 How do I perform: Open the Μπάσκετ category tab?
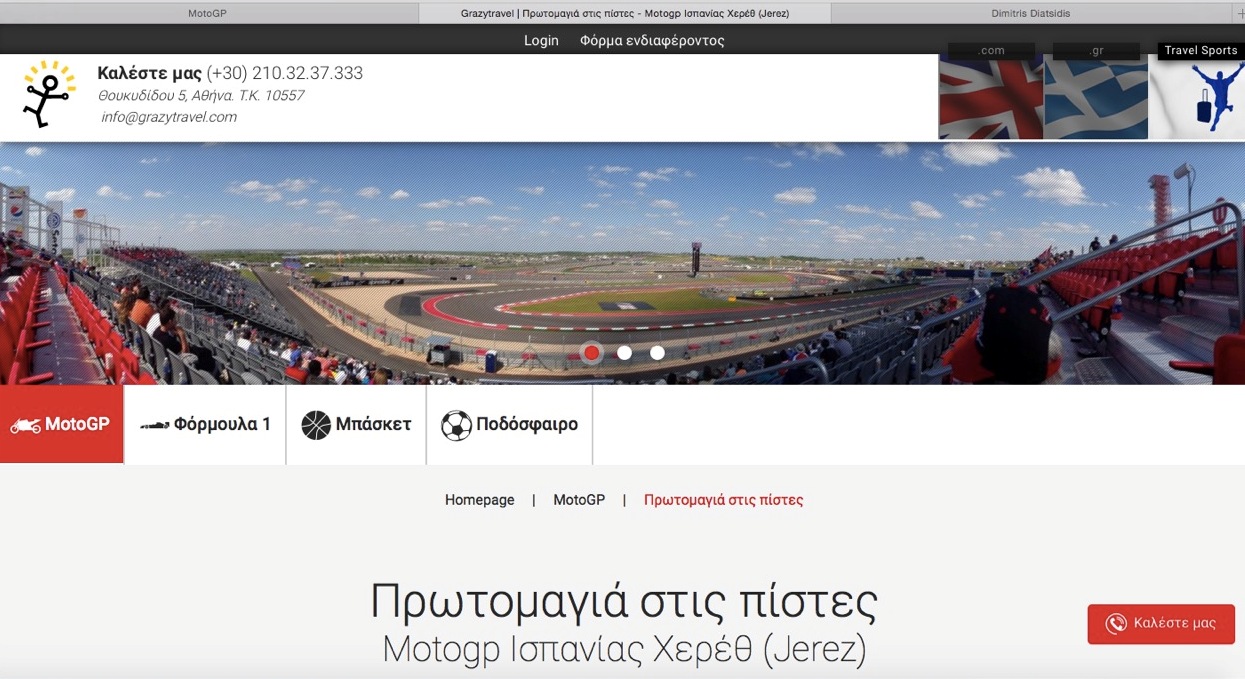[356, 425]
